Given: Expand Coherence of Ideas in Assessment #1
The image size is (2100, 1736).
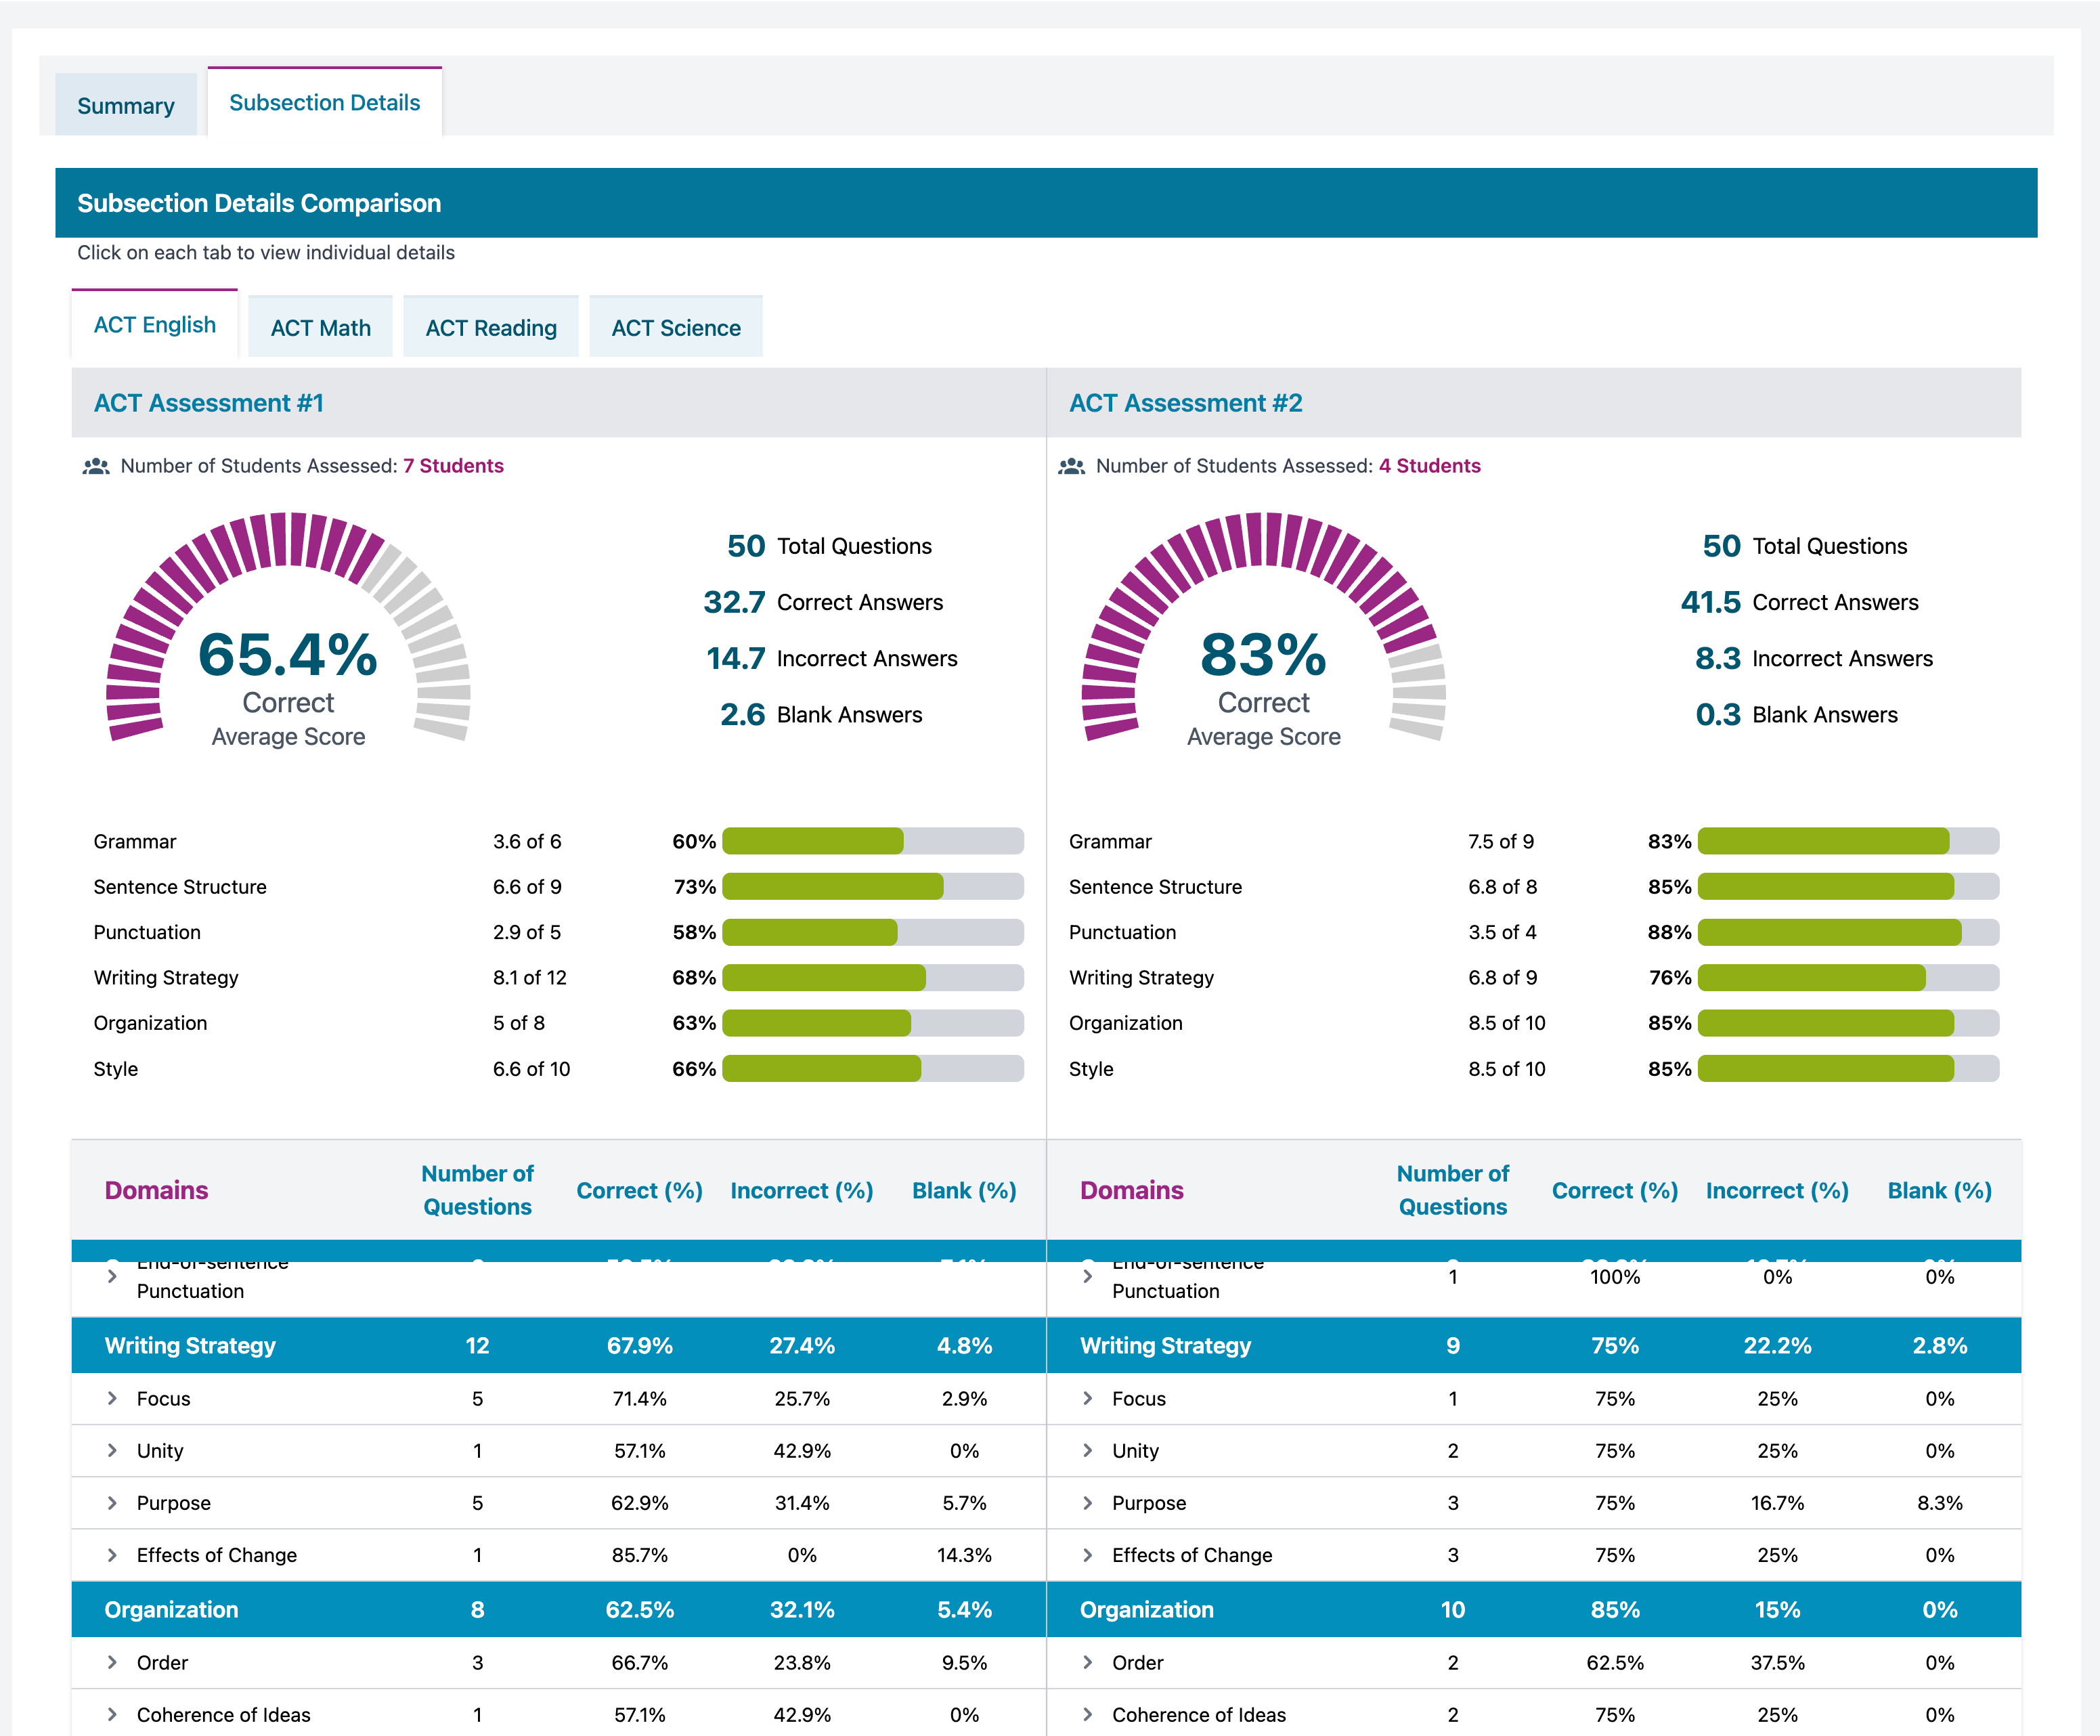Looking at the screenshot, I should click(x=112, y=1714).
